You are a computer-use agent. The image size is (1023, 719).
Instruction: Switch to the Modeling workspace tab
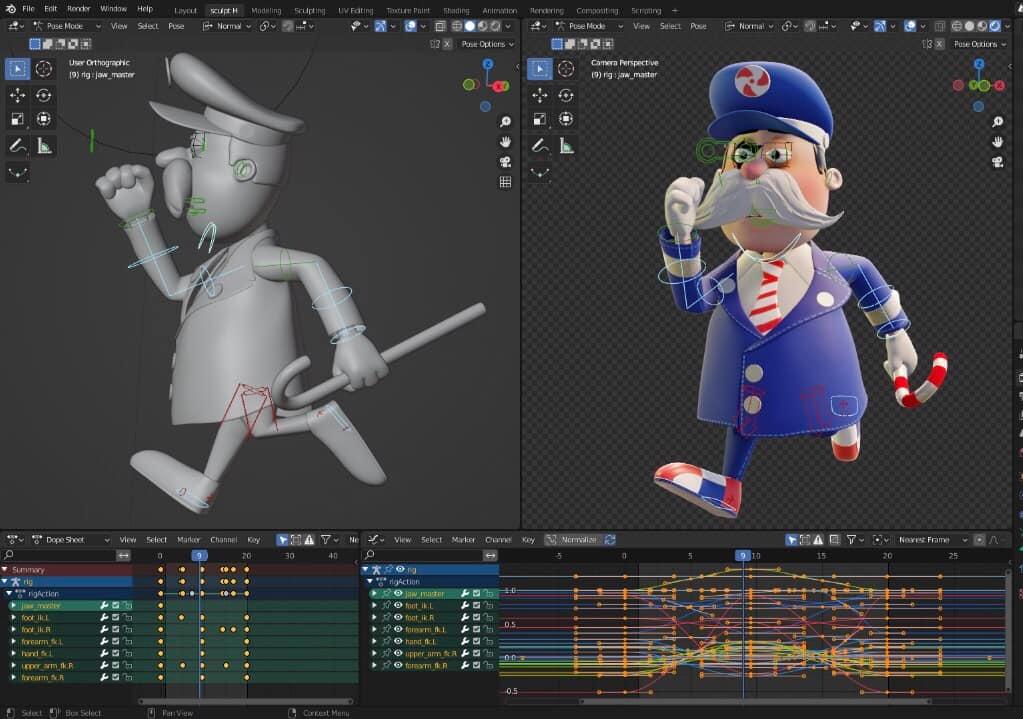266,10
